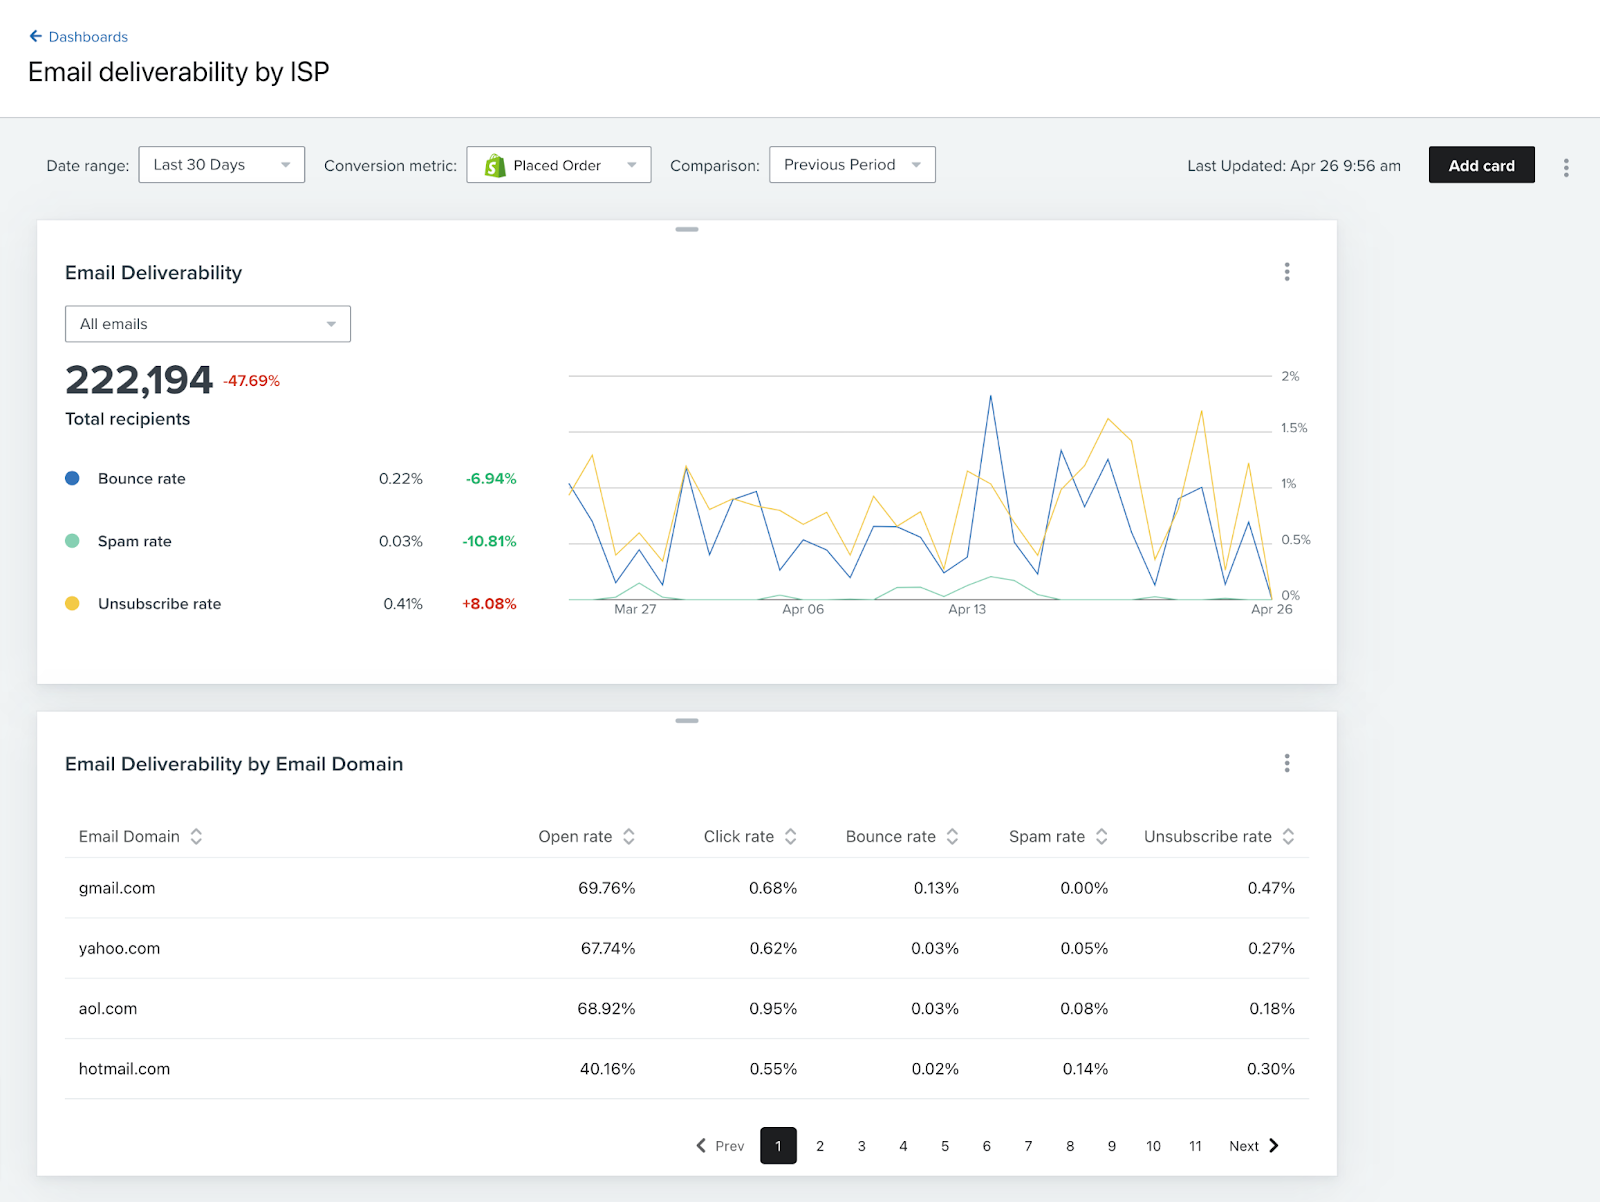
Task: Go to page 2 of the table
Action: (x=820, y=1146)
